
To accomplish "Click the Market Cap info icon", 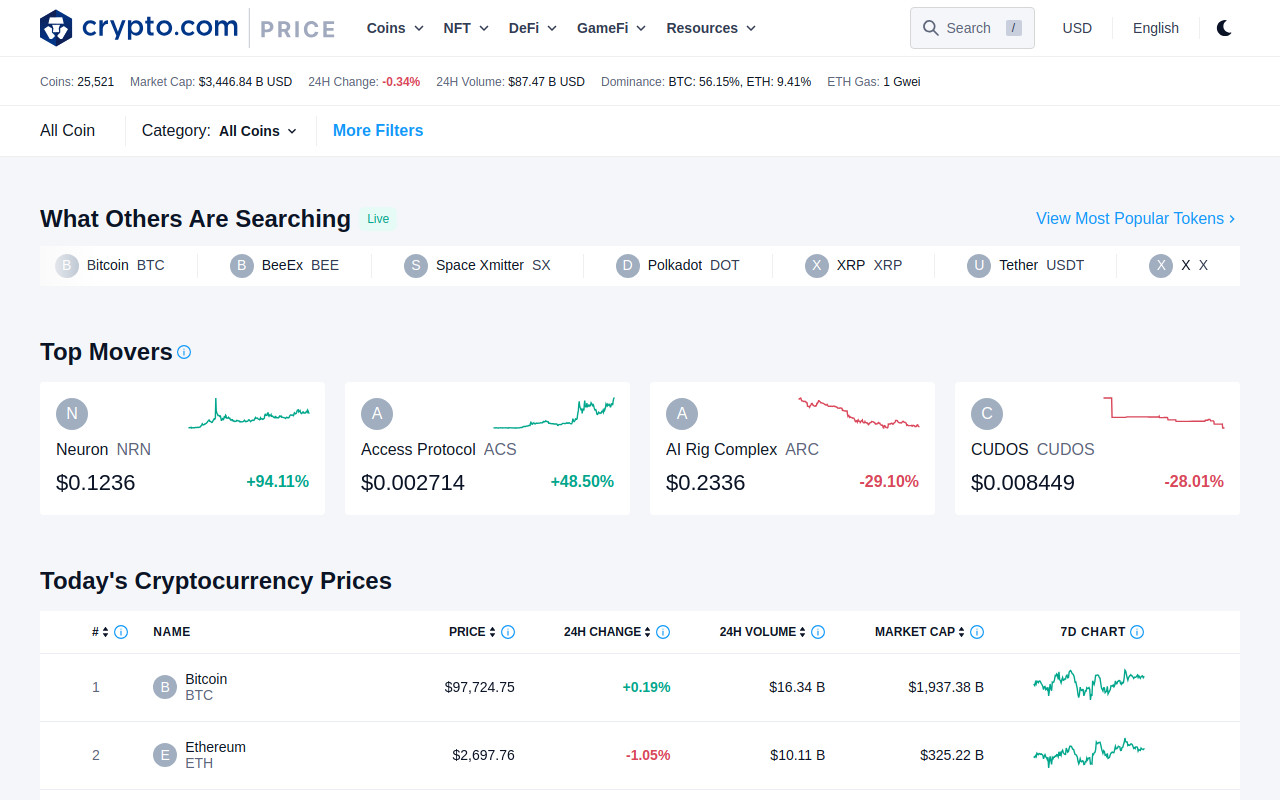I will coord(977,632).
